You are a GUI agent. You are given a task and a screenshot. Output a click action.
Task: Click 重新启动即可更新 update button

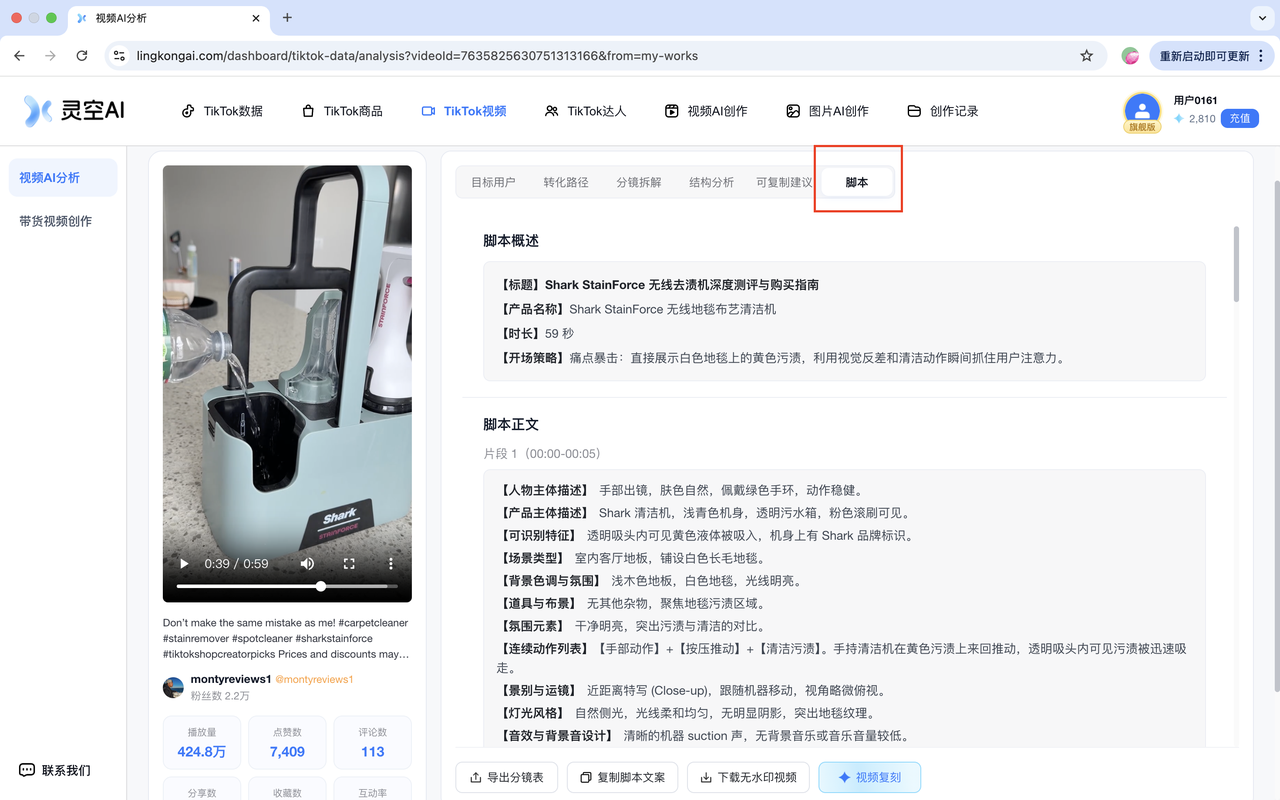(1204, 56)
